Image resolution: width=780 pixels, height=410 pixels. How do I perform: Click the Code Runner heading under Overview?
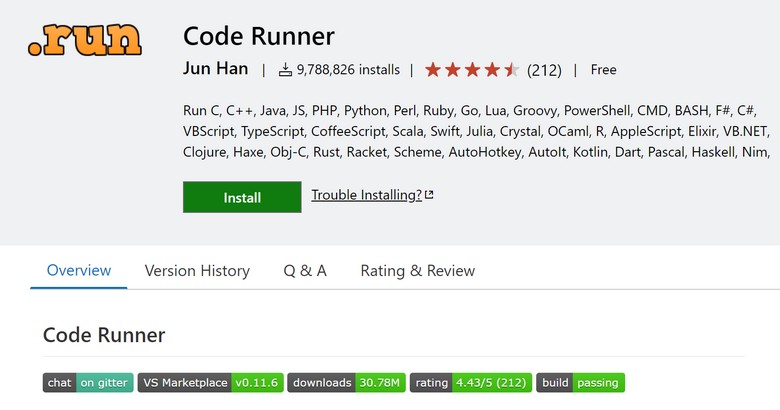104,335
